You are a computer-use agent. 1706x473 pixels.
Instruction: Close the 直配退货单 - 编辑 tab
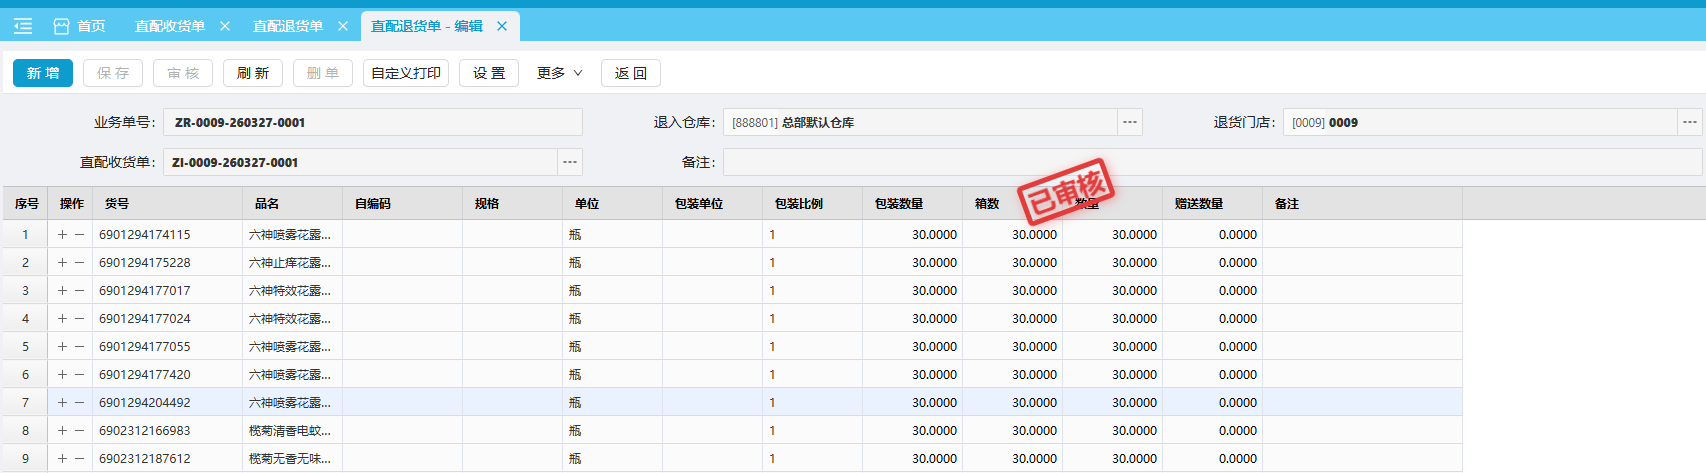[x=502, y=26]
